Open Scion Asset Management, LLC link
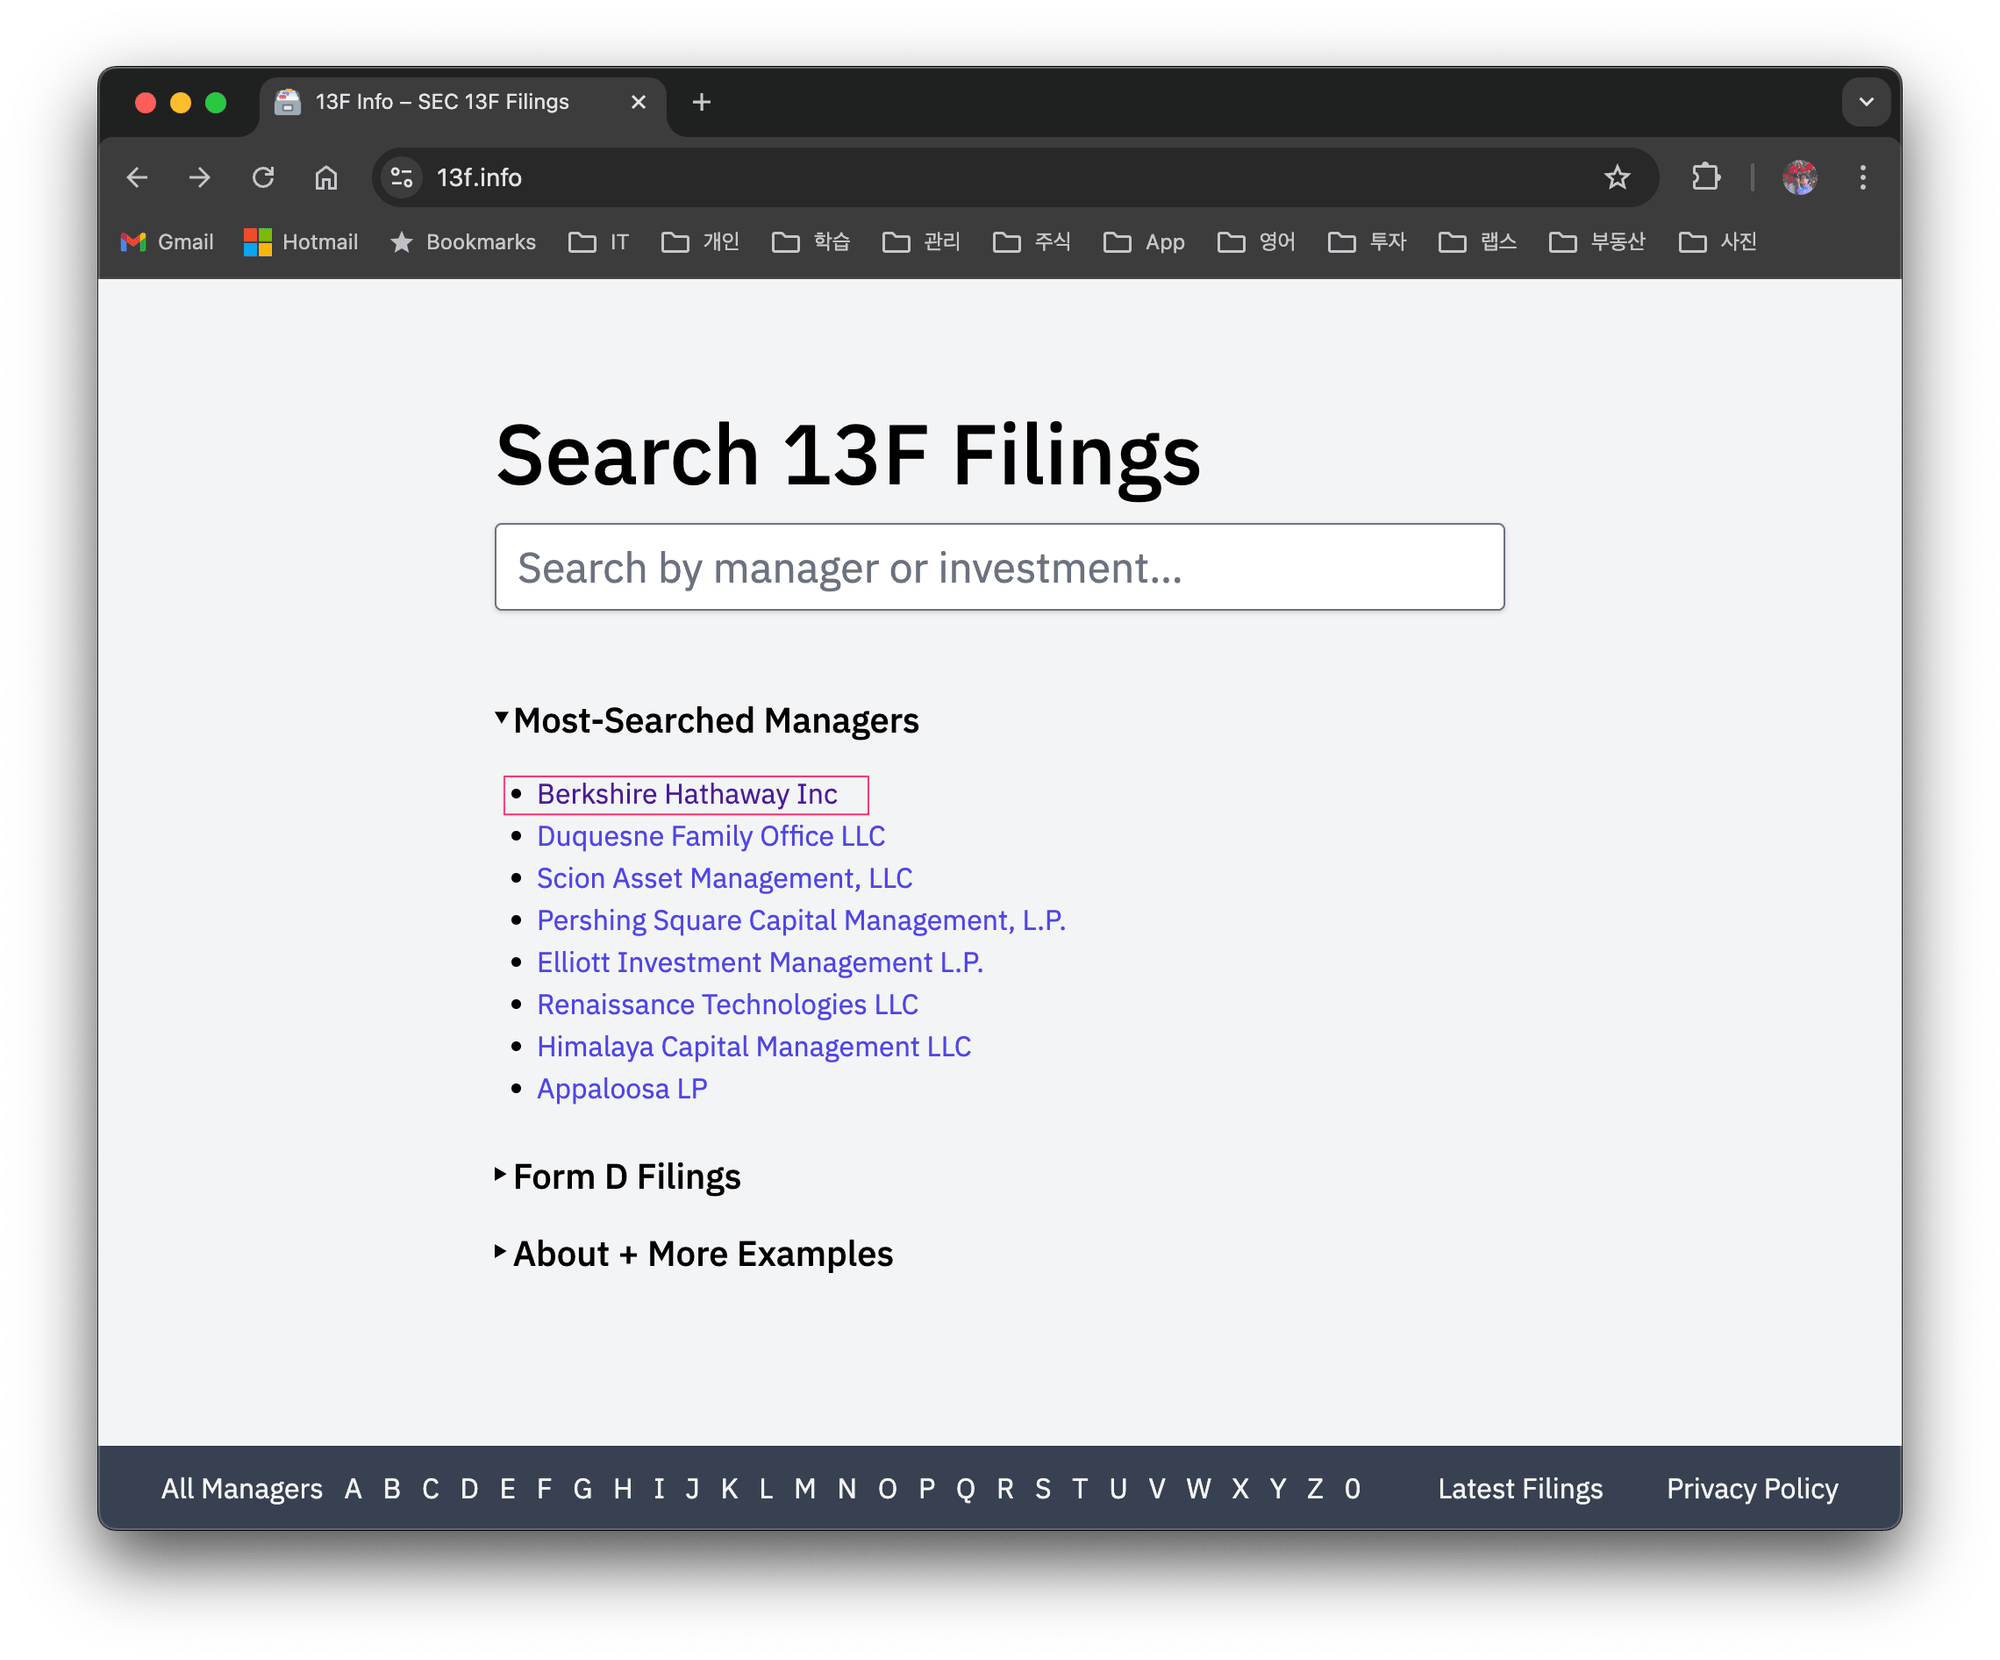 pos(725,878)
